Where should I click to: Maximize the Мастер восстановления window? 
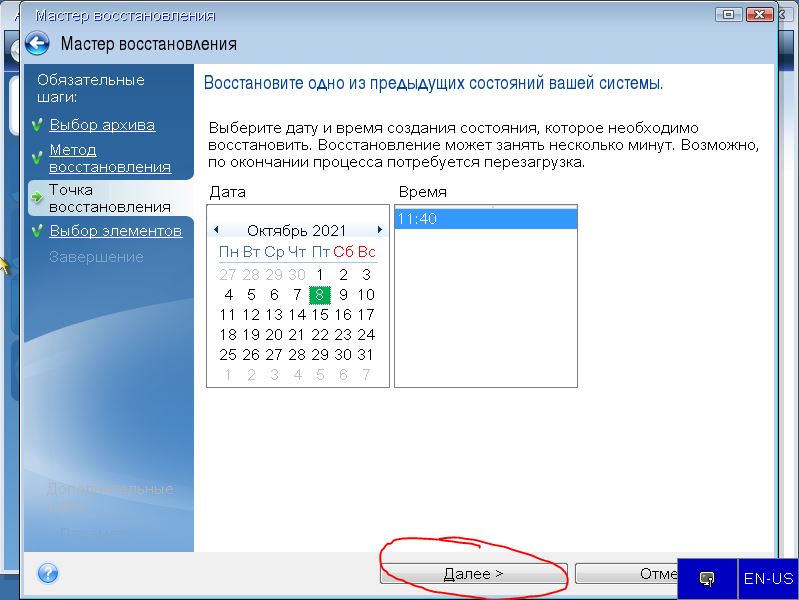coord(727,15)
